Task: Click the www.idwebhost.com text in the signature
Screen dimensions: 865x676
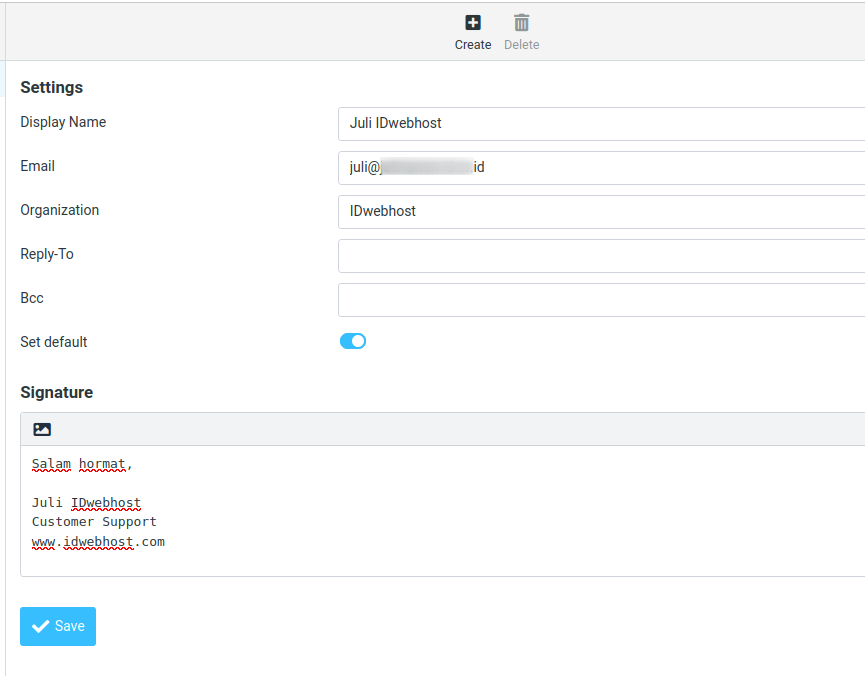Action: (98, 541)
